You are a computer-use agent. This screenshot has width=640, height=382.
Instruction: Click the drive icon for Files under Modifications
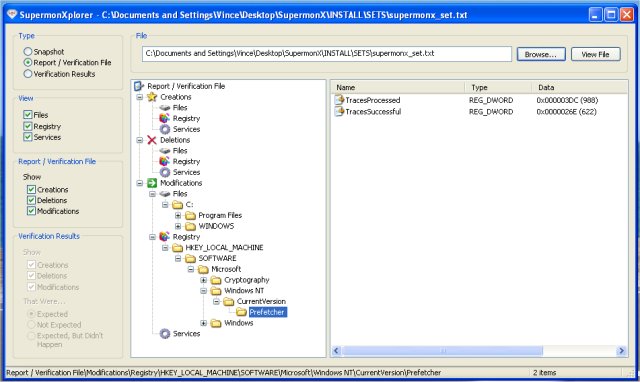pos(165,194)
